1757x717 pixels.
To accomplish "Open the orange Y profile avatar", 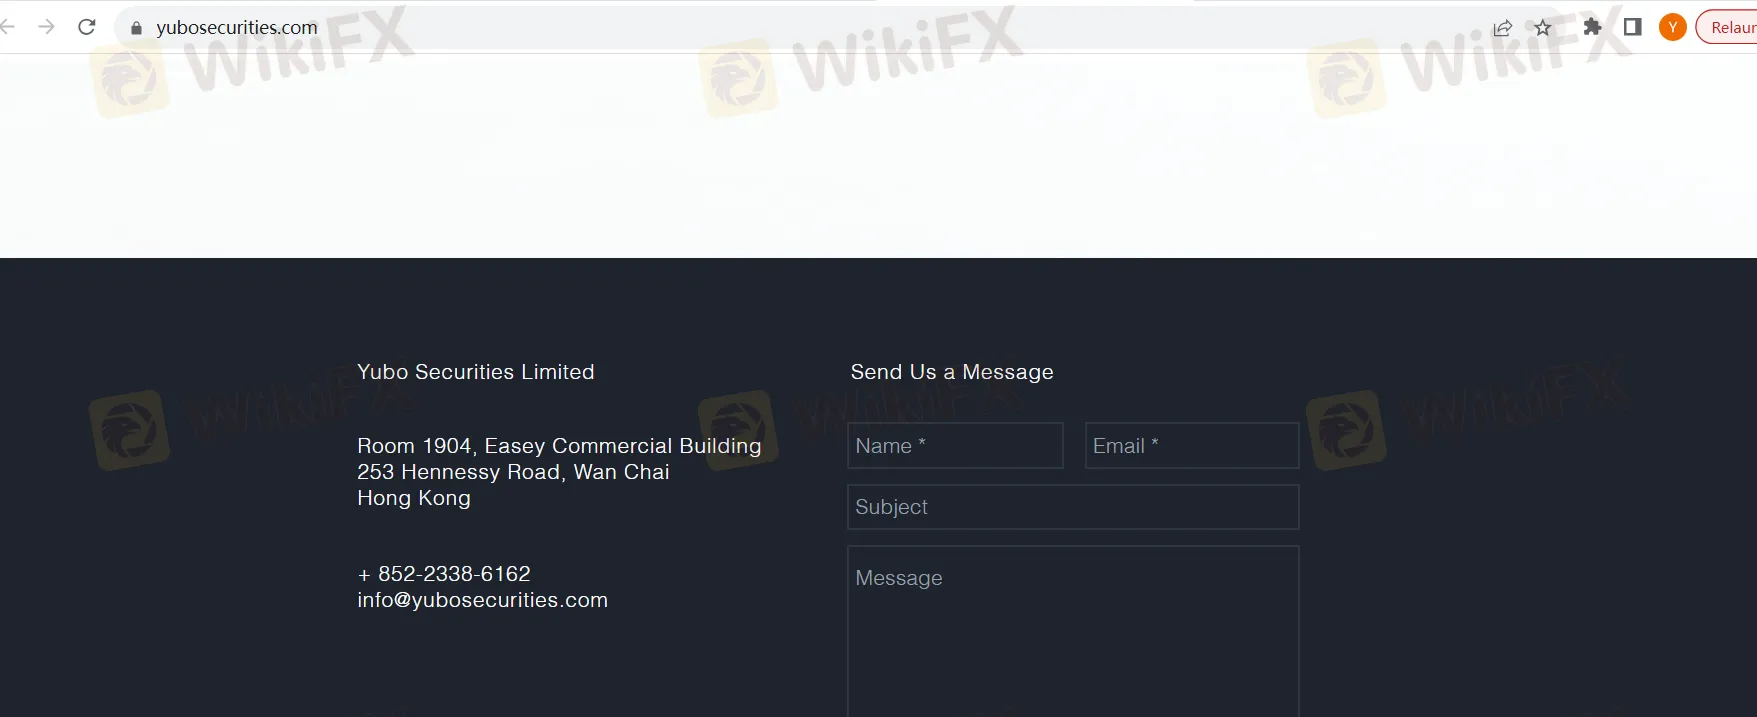I will [x=1673, y=27].
